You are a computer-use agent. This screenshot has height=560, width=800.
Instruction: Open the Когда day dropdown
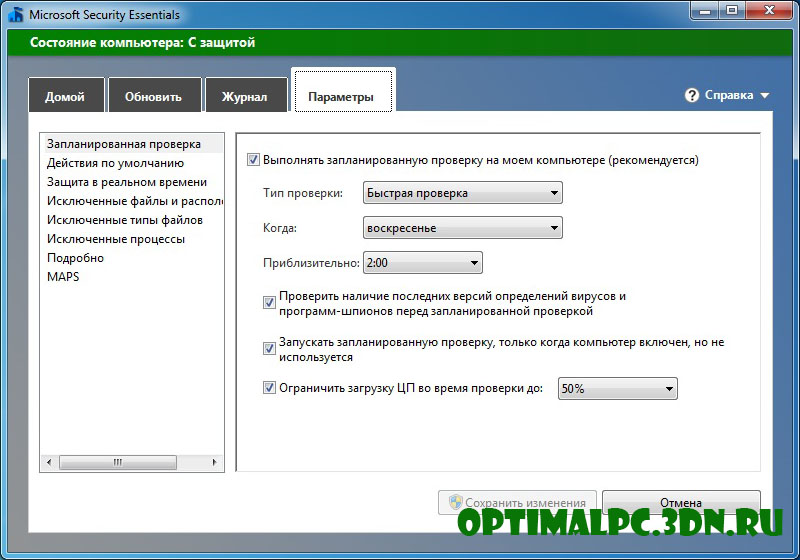pyautogui.click(x=463, y=228)
